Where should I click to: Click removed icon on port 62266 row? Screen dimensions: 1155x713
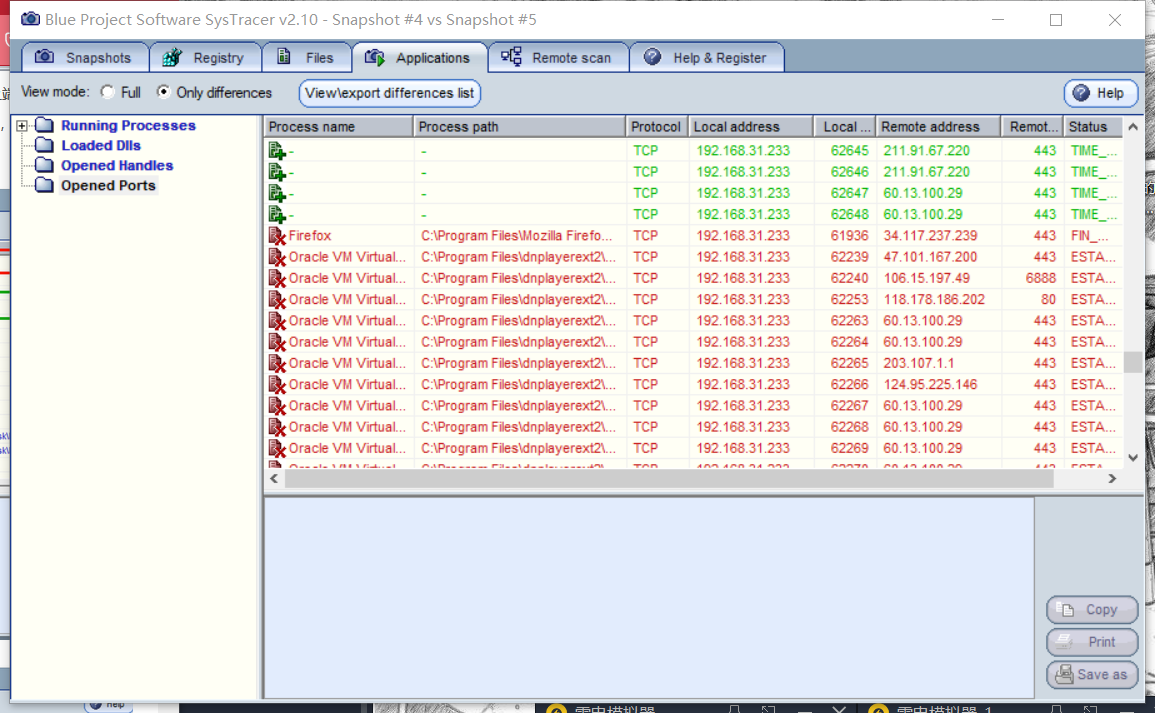[277, 385]
